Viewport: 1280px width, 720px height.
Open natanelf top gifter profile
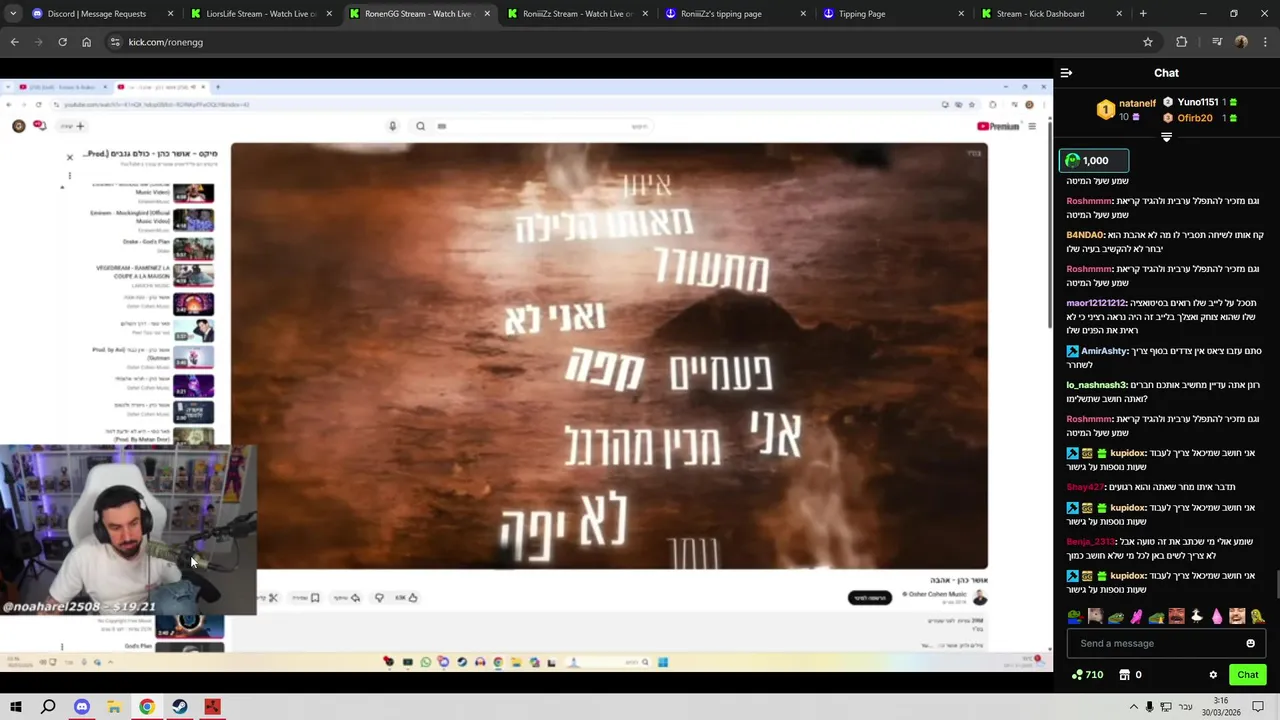(1137, 103)
